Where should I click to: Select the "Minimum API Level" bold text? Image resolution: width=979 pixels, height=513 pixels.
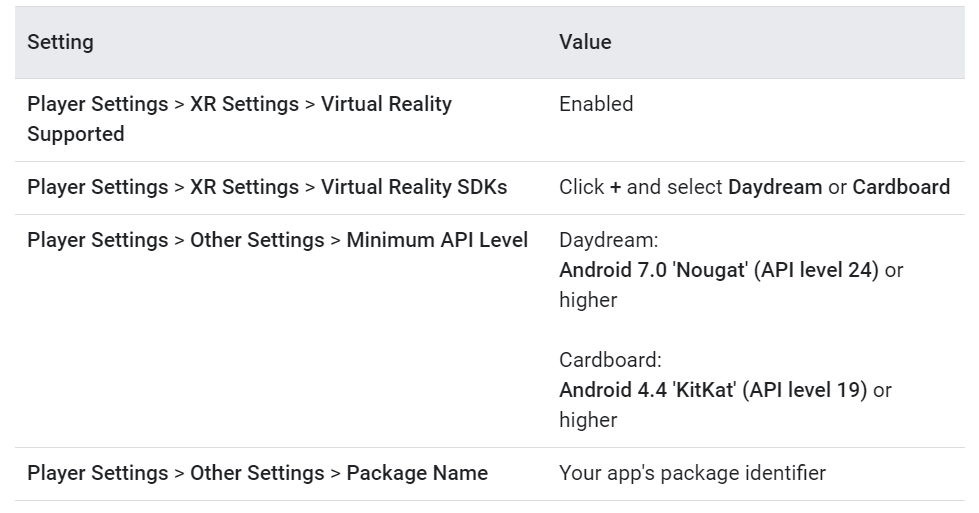click(437, 240)
